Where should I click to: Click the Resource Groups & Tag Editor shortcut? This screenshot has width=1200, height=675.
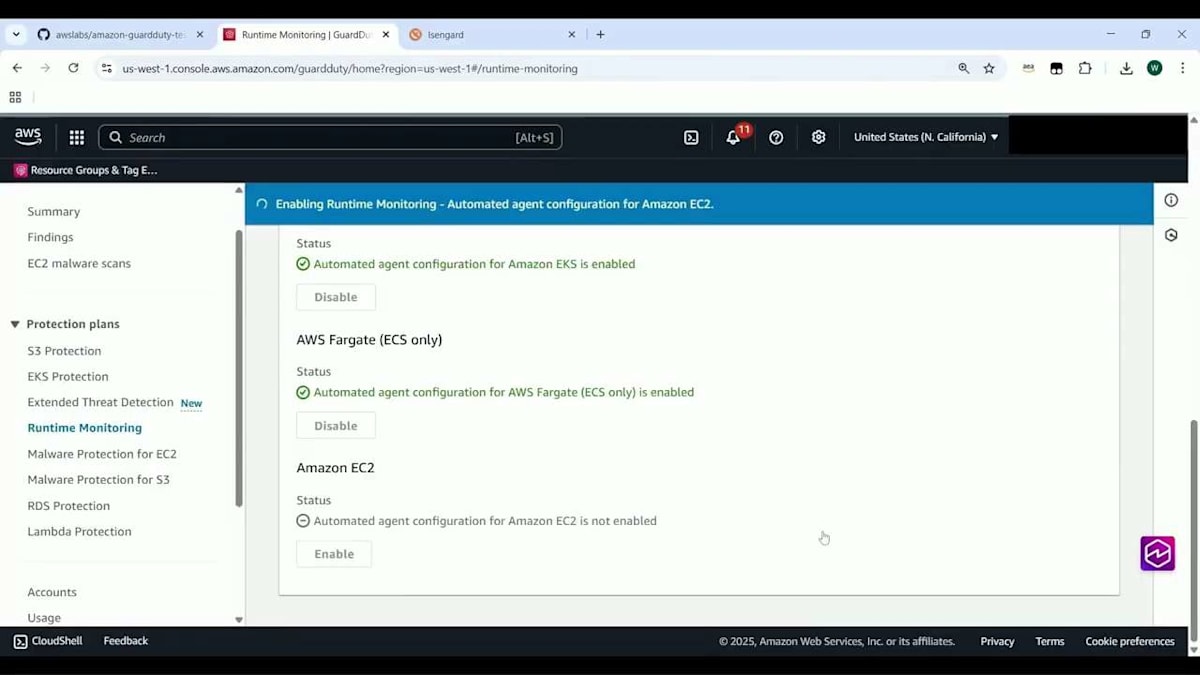point(86,170)
